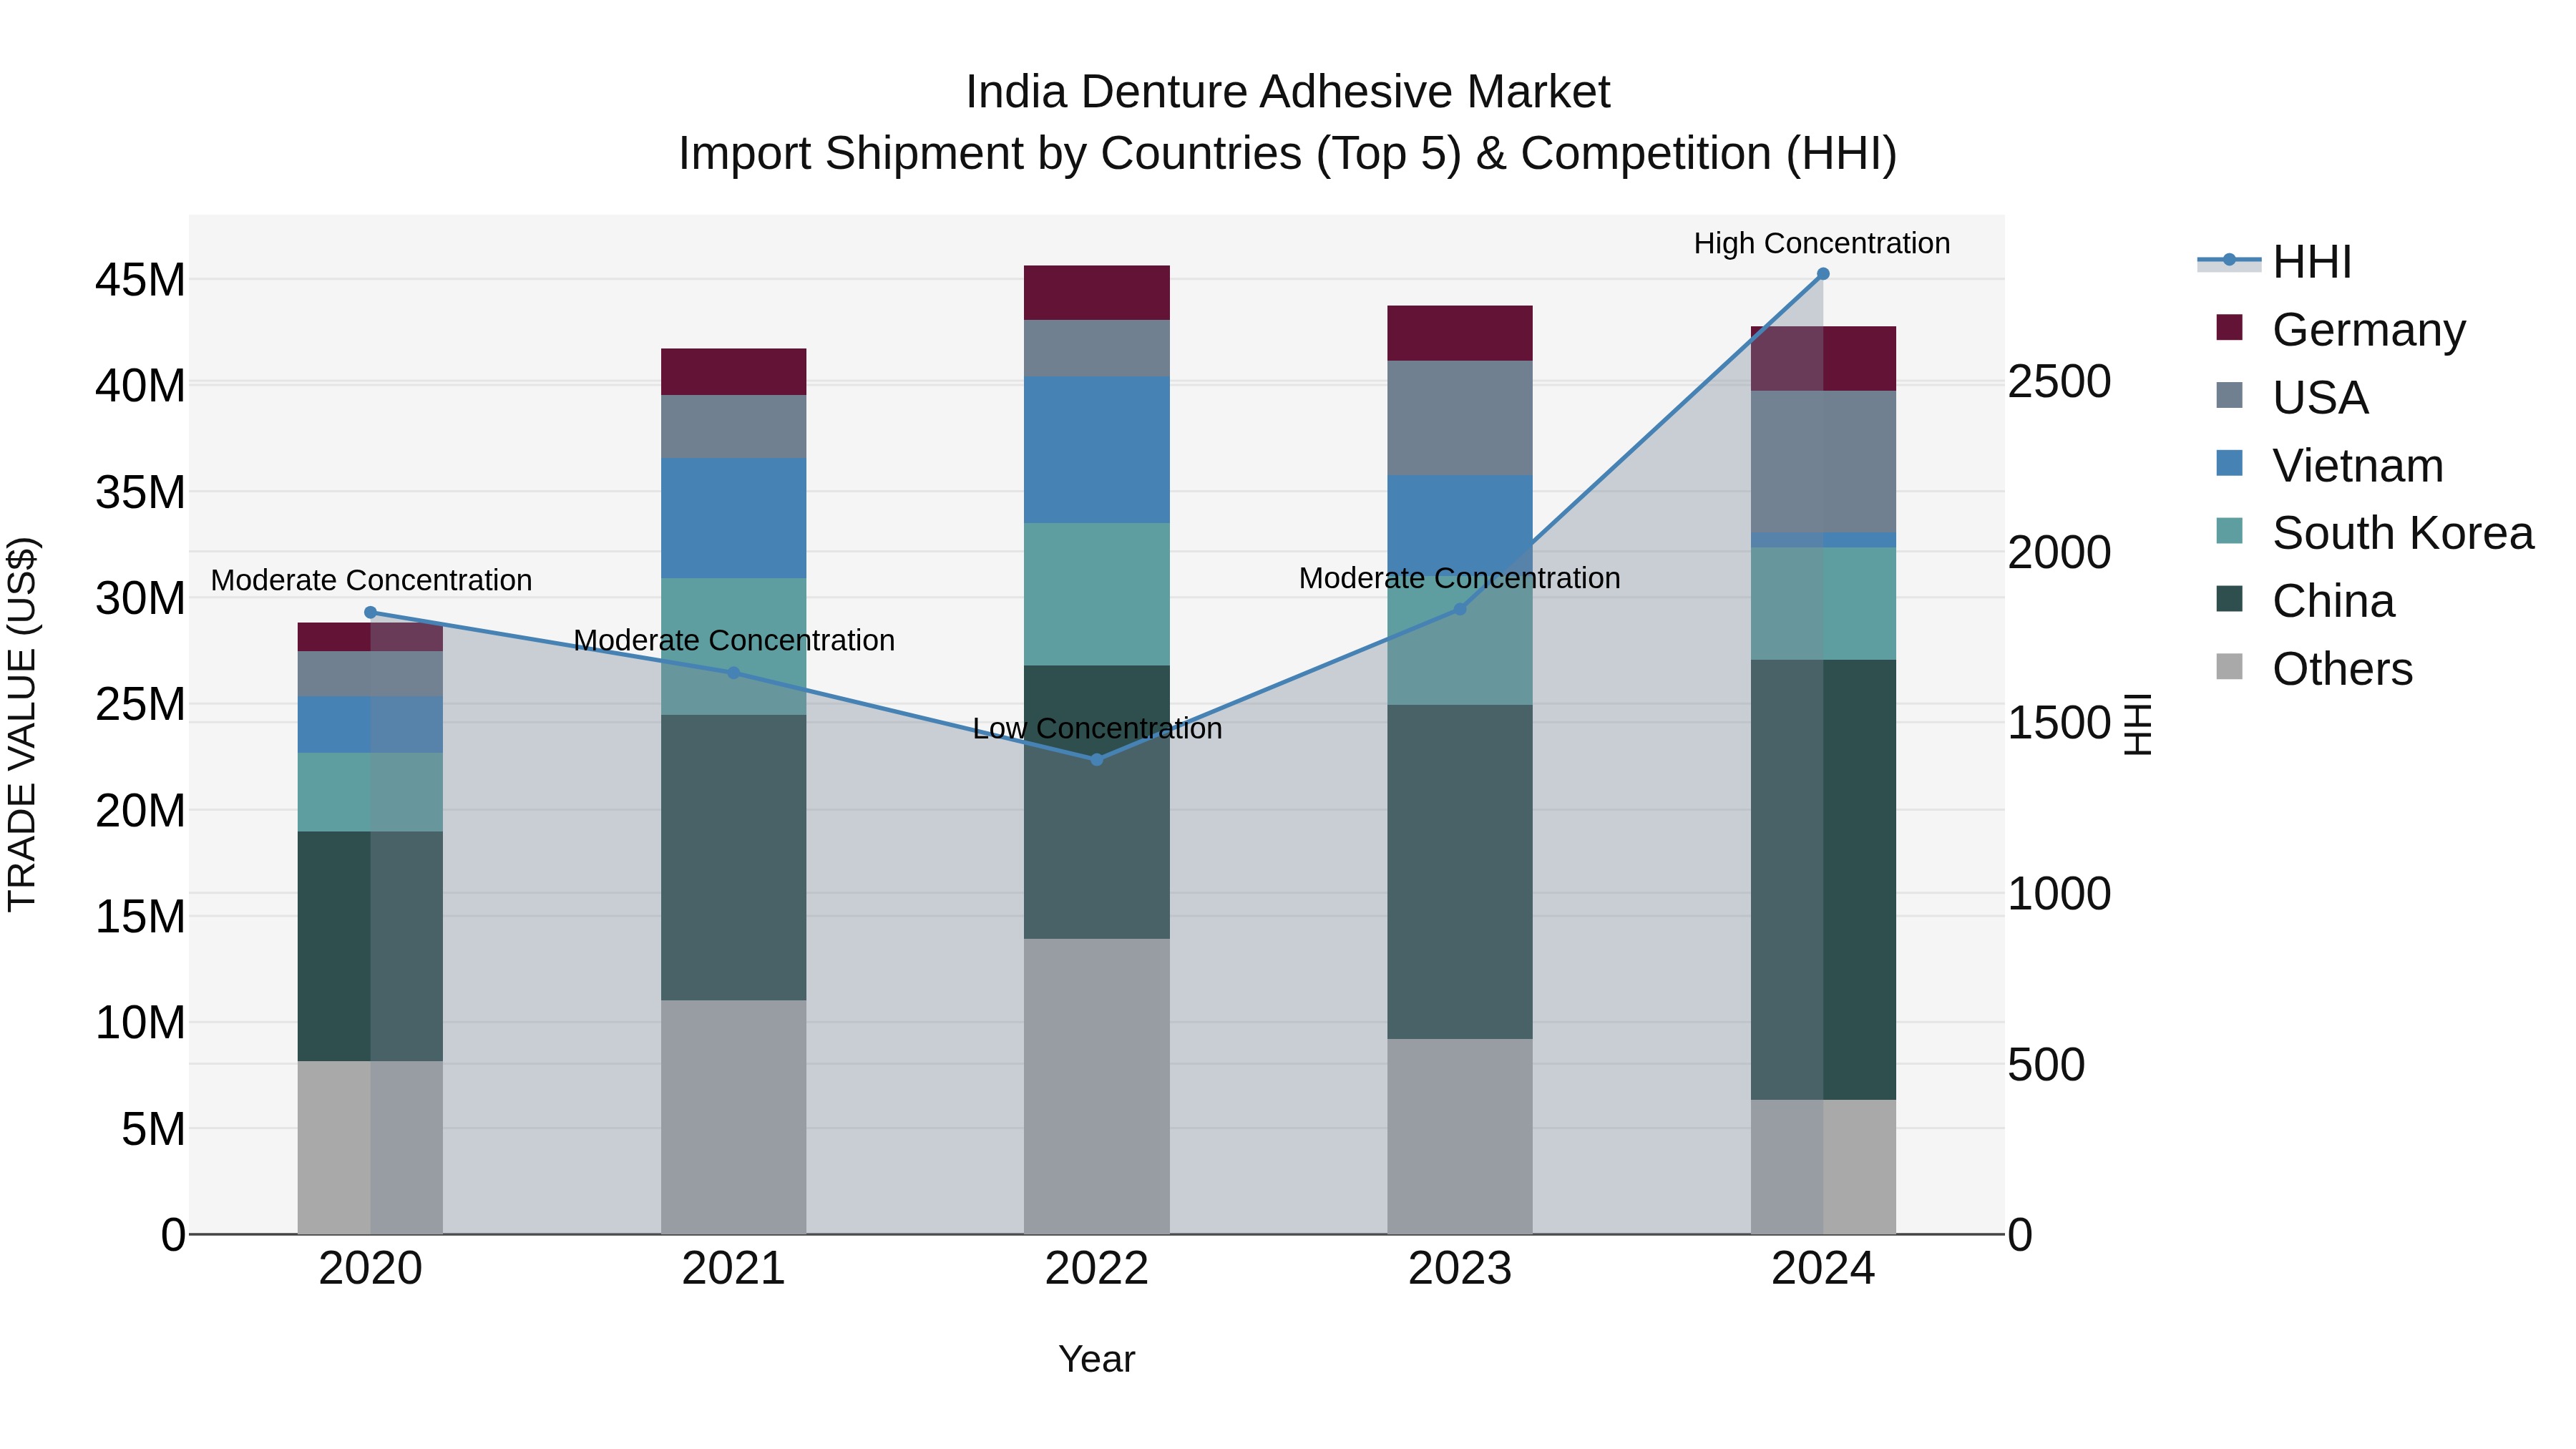Click the 'TRADE VALUE (US$)' axis title
The image size is (2576, 1449).
[x=22, y=725]
